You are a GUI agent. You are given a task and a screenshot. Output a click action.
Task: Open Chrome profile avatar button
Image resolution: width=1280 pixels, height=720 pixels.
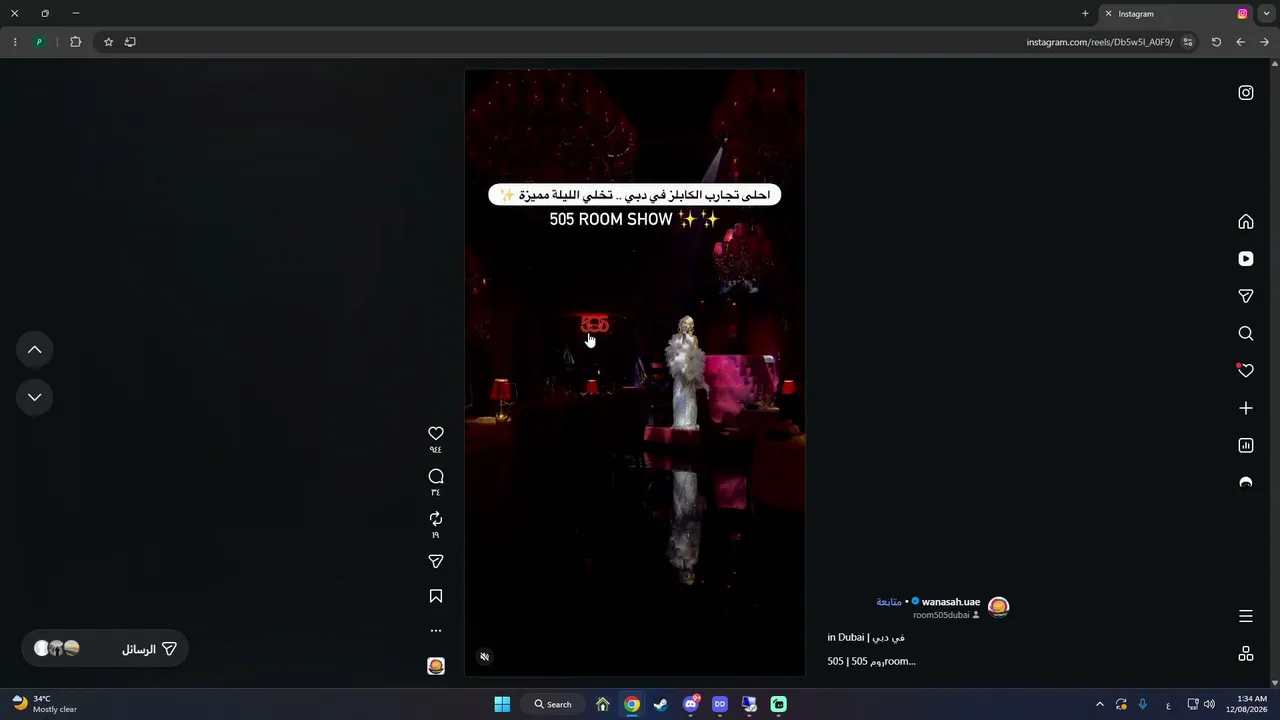tap(39, 42)
